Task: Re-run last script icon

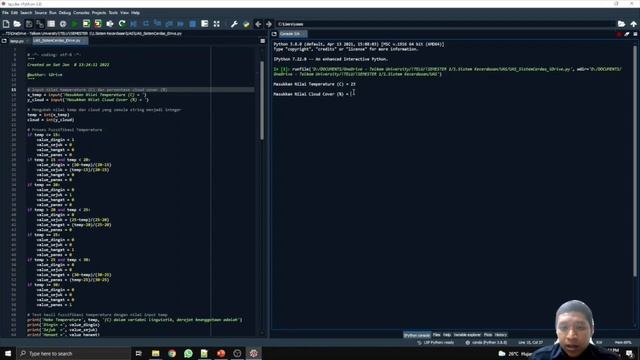Action: click(122, 24)
